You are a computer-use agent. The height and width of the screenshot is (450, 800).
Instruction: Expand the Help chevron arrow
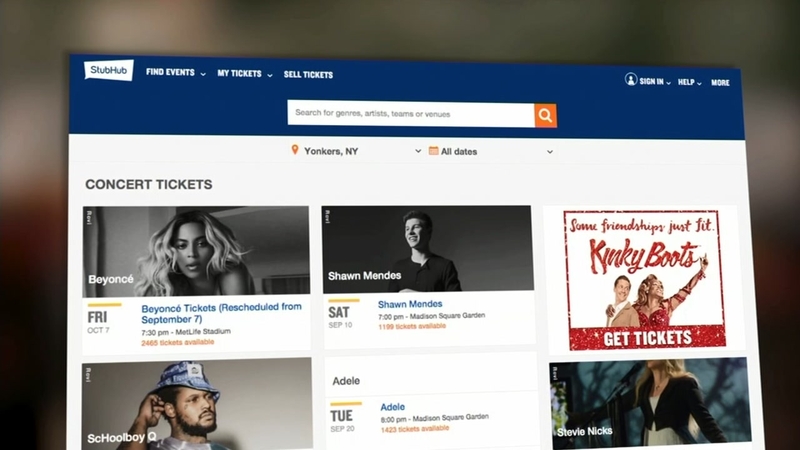coord(699,83)
